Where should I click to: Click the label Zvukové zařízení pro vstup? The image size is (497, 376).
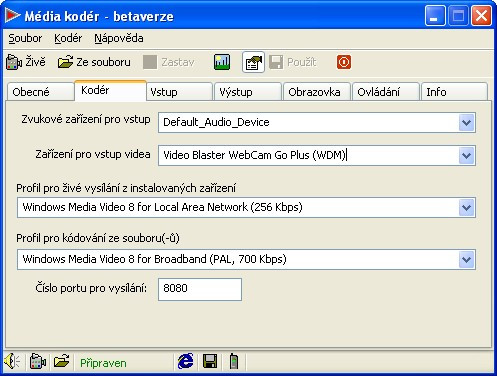pos(86,119)
